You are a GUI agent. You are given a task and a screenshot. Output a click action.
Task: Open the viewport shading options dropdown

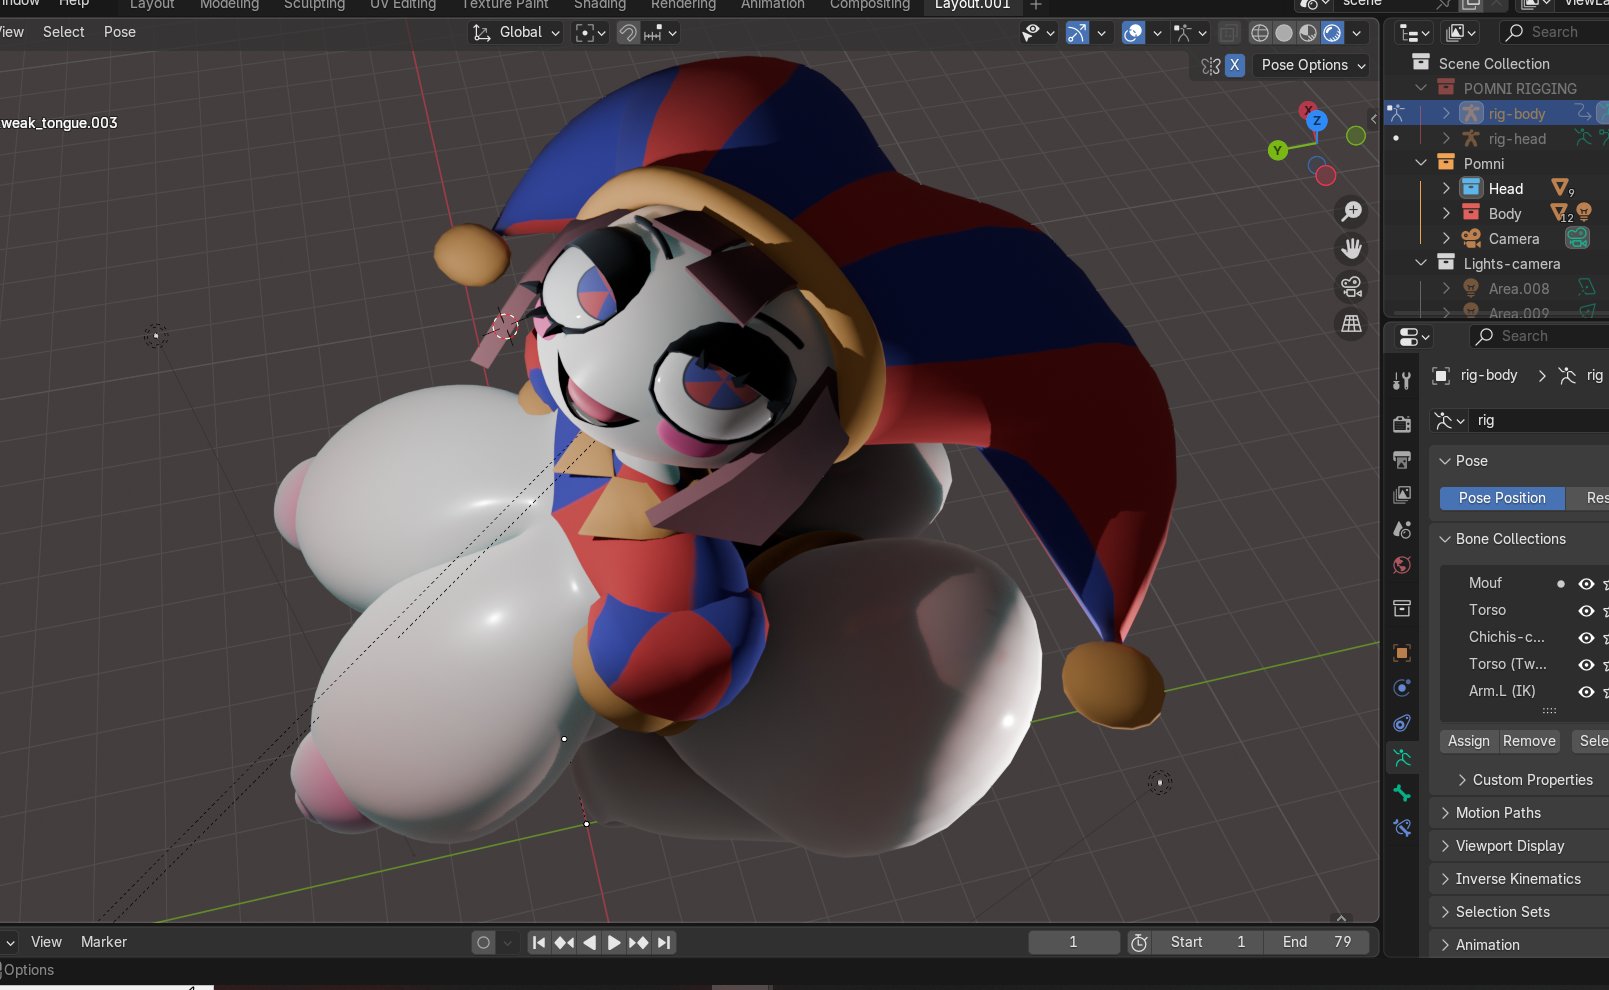[x=1357, y=33]
